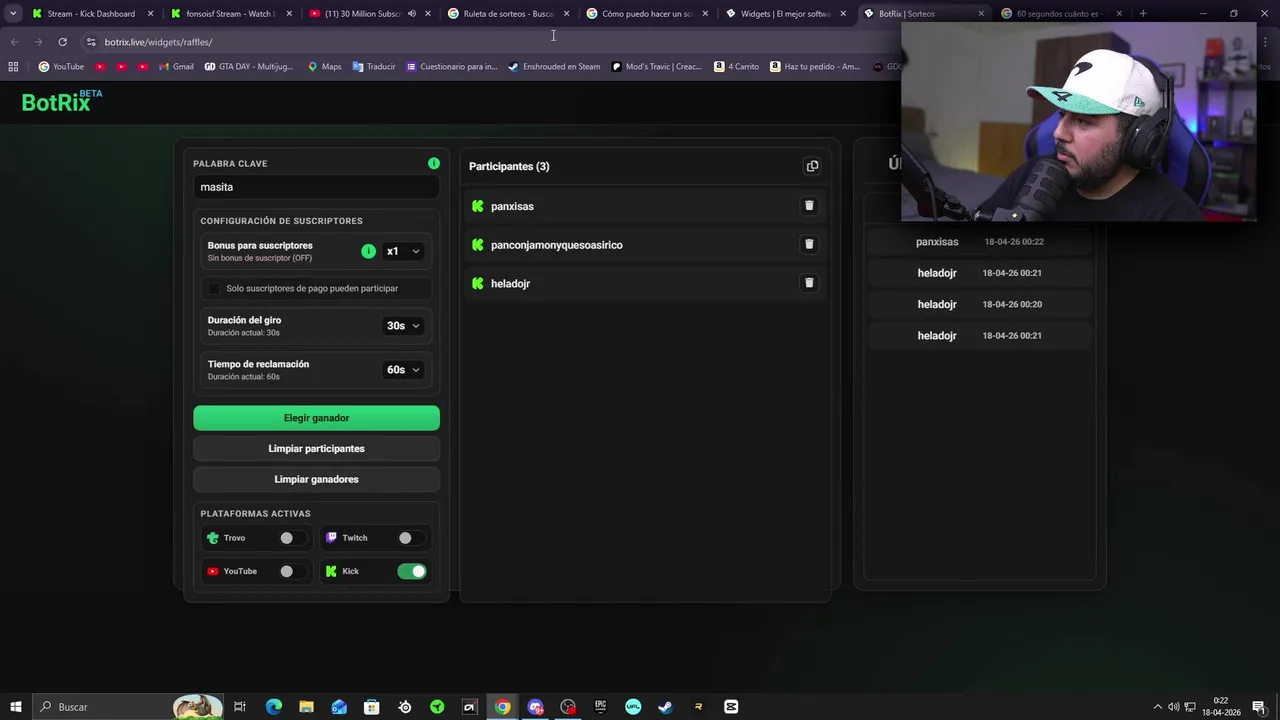Image resolution: width=1280 pixels, height=720 pixels.
Task: Open the Tiempo de reclamación 60s dropdown
Action: 403,370
